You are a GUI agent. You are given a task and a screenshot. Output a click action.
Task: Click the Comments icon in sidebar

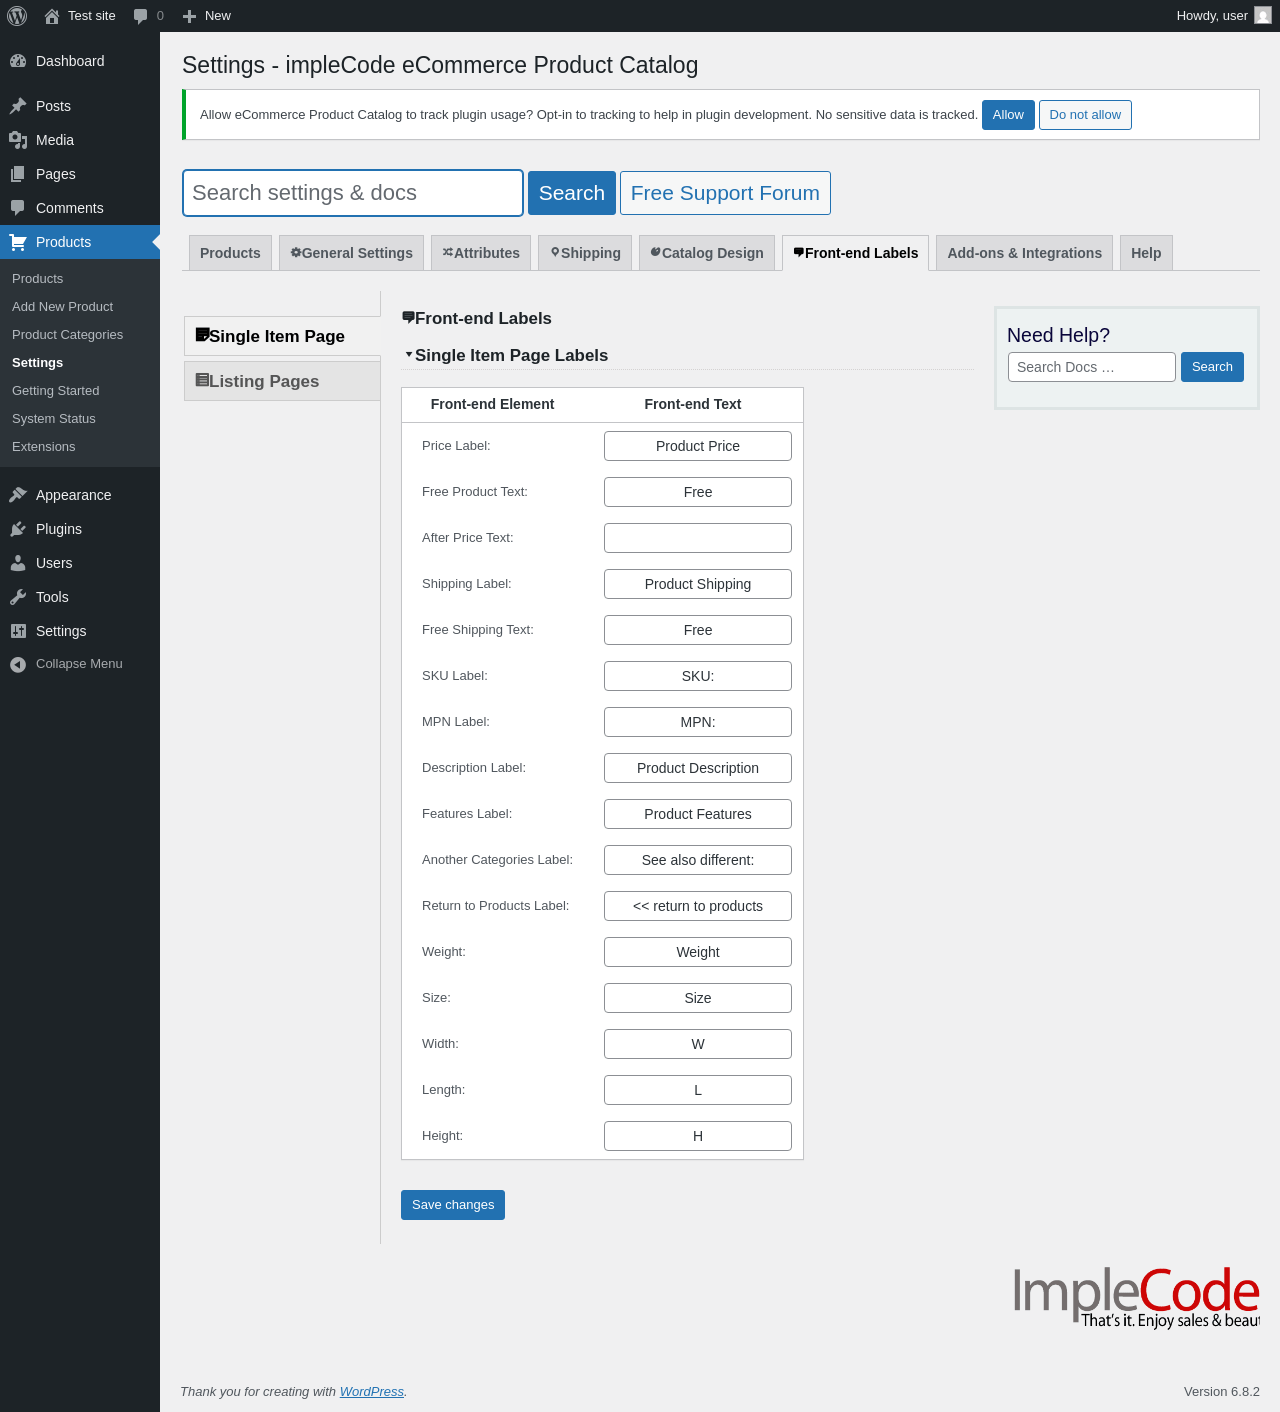click(18, 208)
